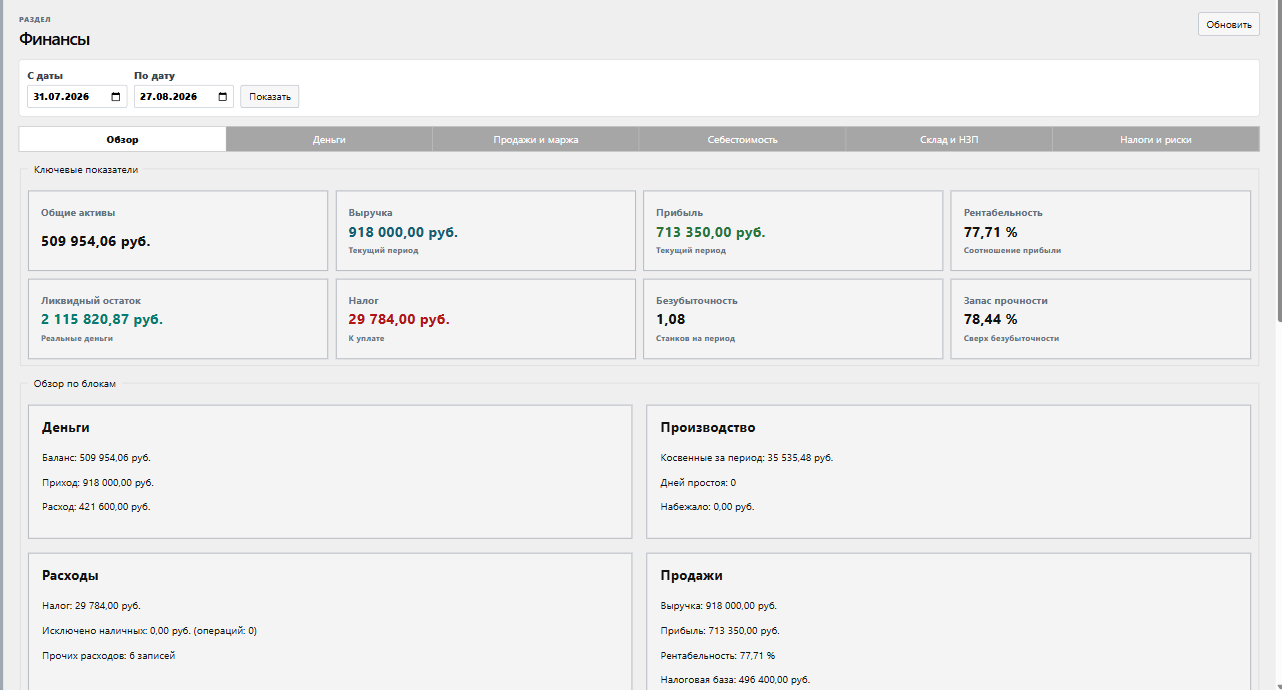Click the Продажи block heading
Image resolution: width=1282 pixels, height=690 pixels.
692,575
